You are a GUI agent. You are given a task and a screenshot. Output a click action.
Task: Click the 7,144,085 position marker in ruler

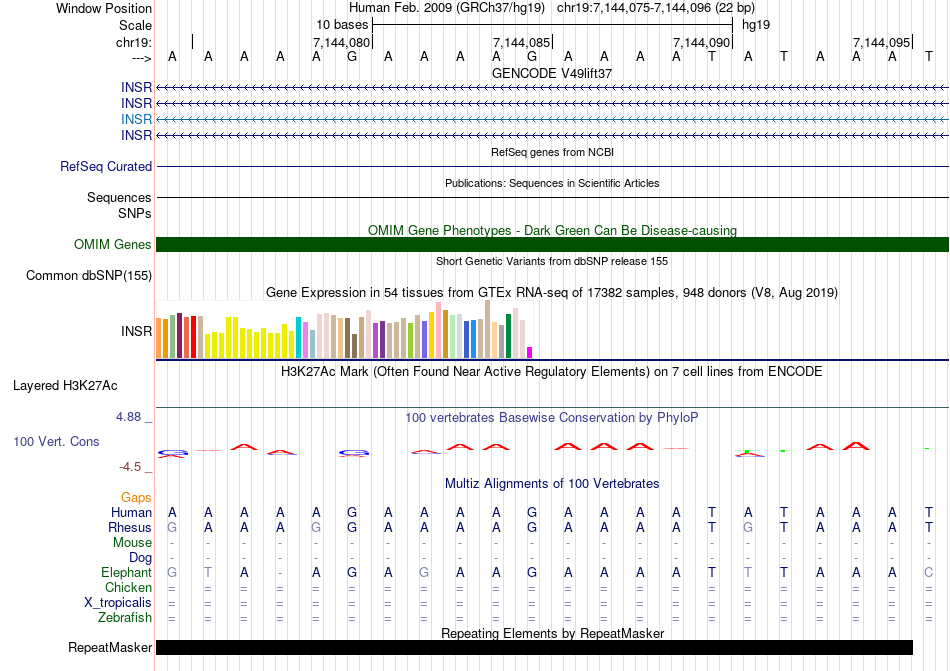[522, 43]
